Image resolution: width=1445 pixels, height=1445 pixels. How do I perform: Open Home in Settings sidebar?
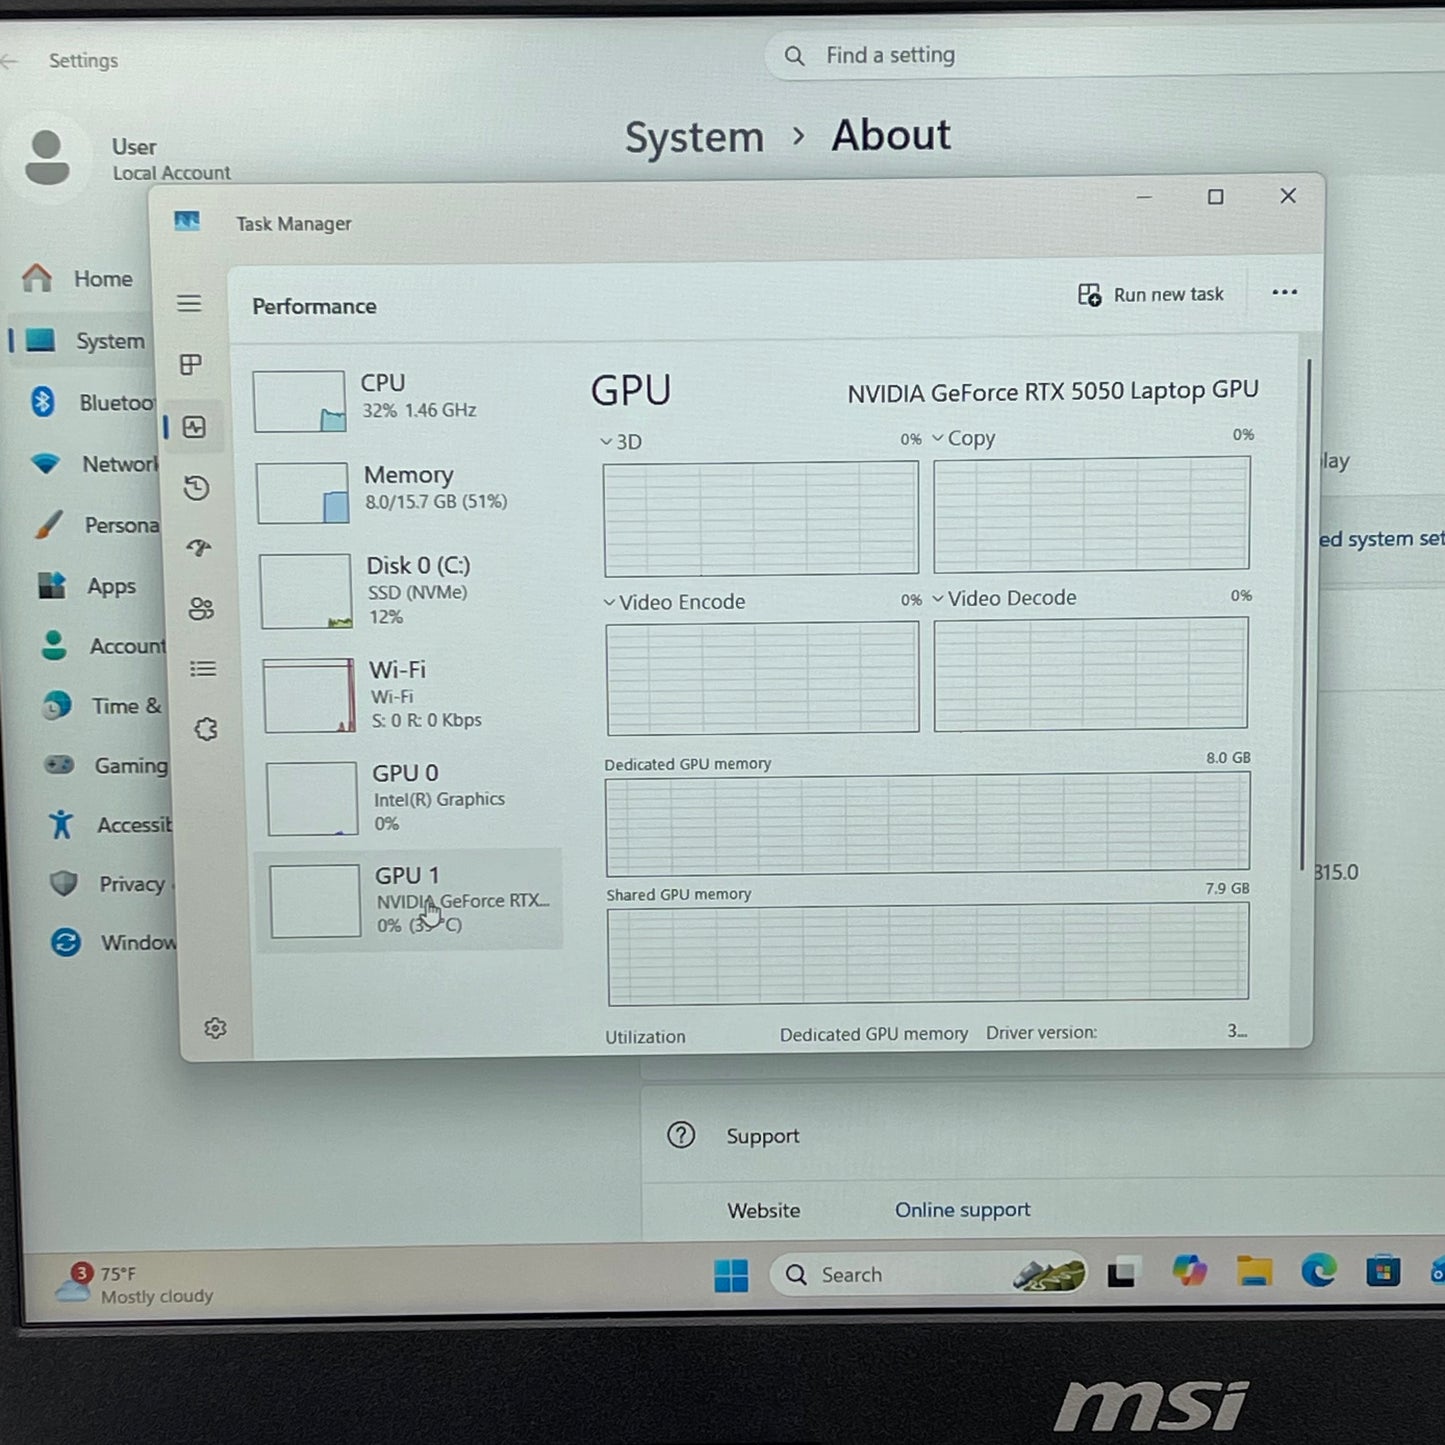pyautogui.click(x=78, y=278)
